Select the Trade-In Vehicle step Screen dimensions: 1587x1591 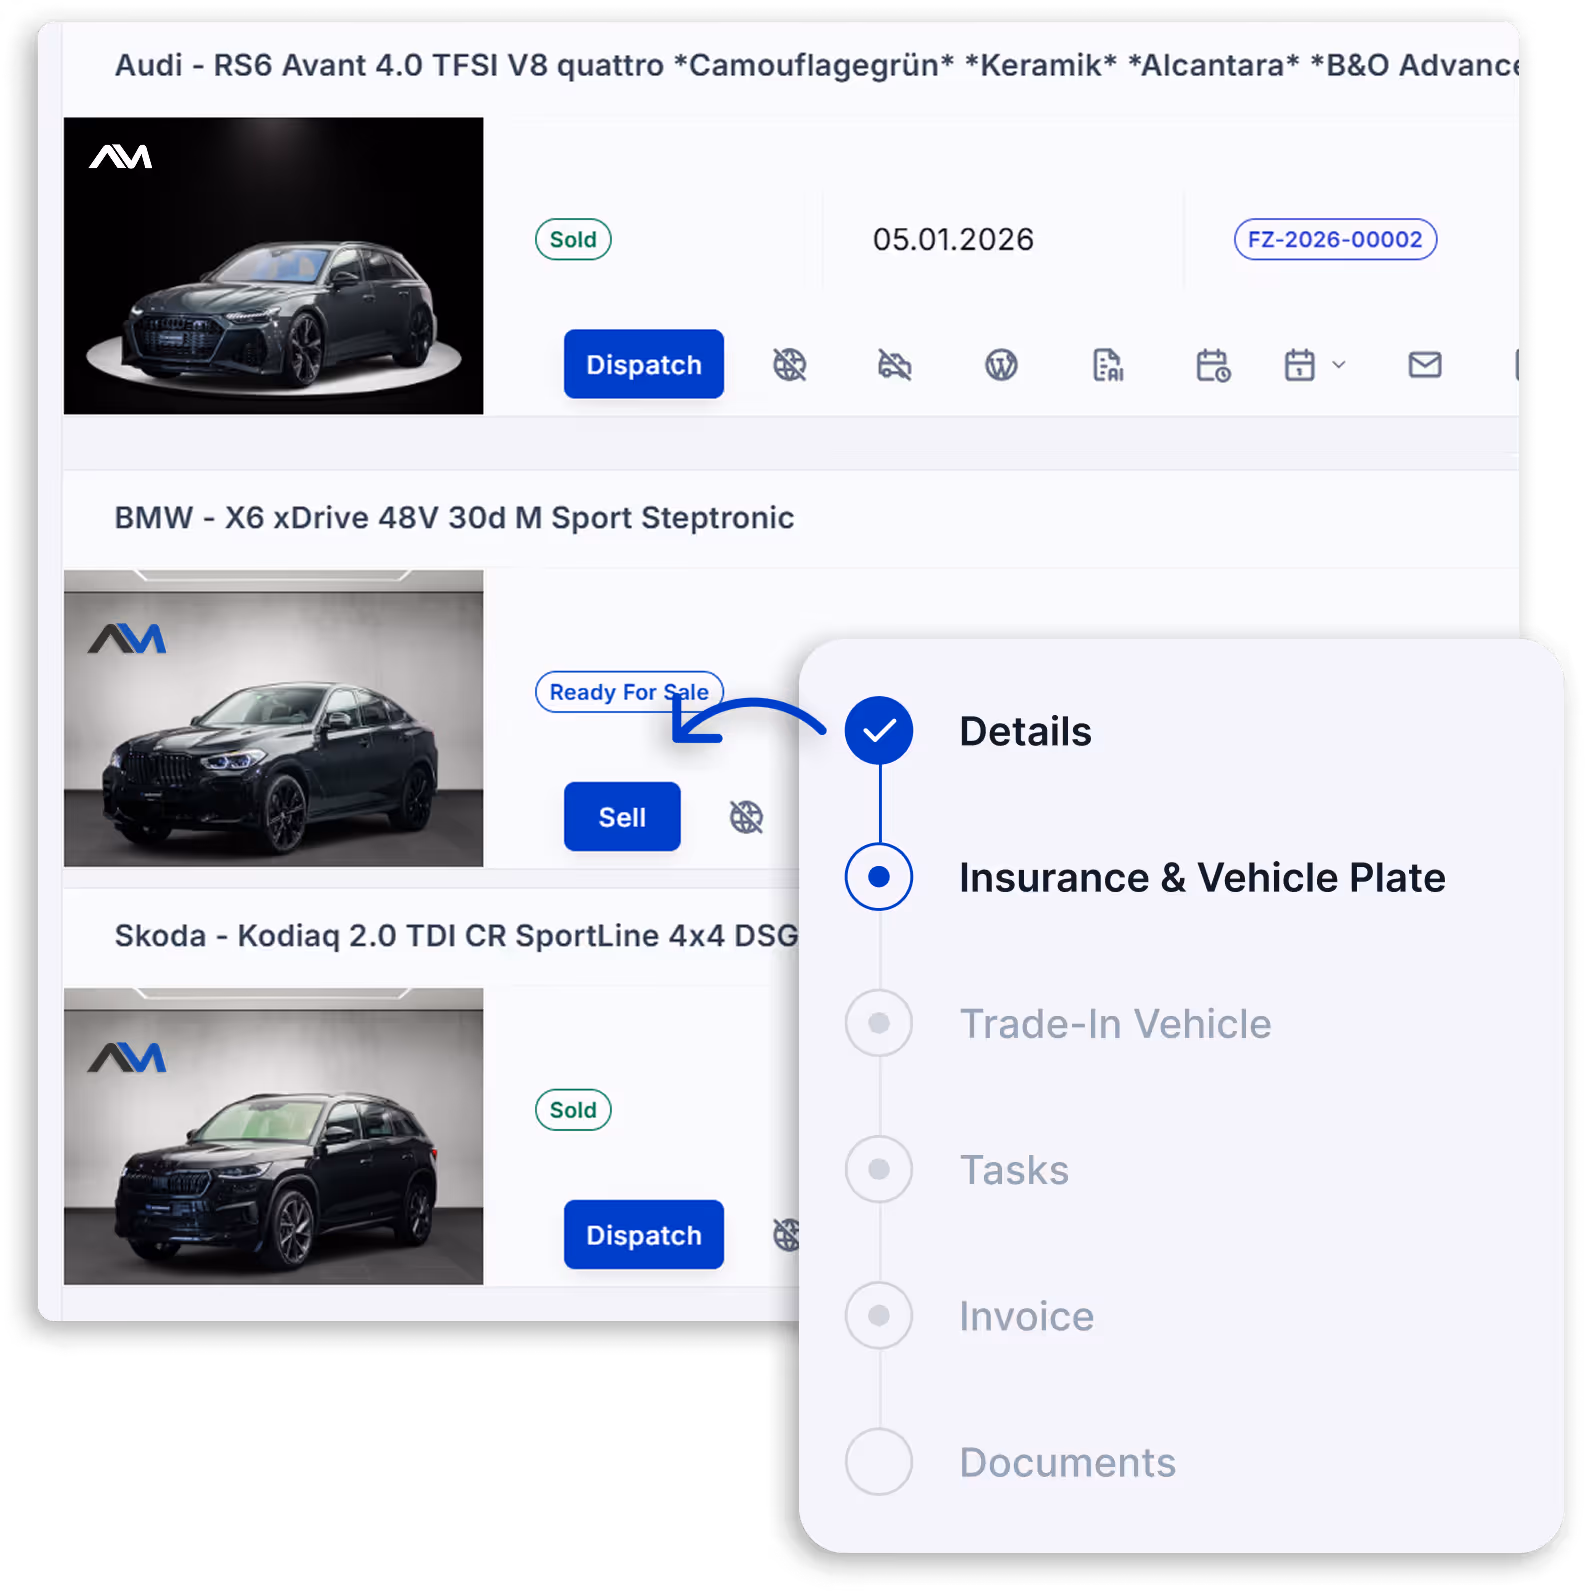[x=1115, y=1023]
